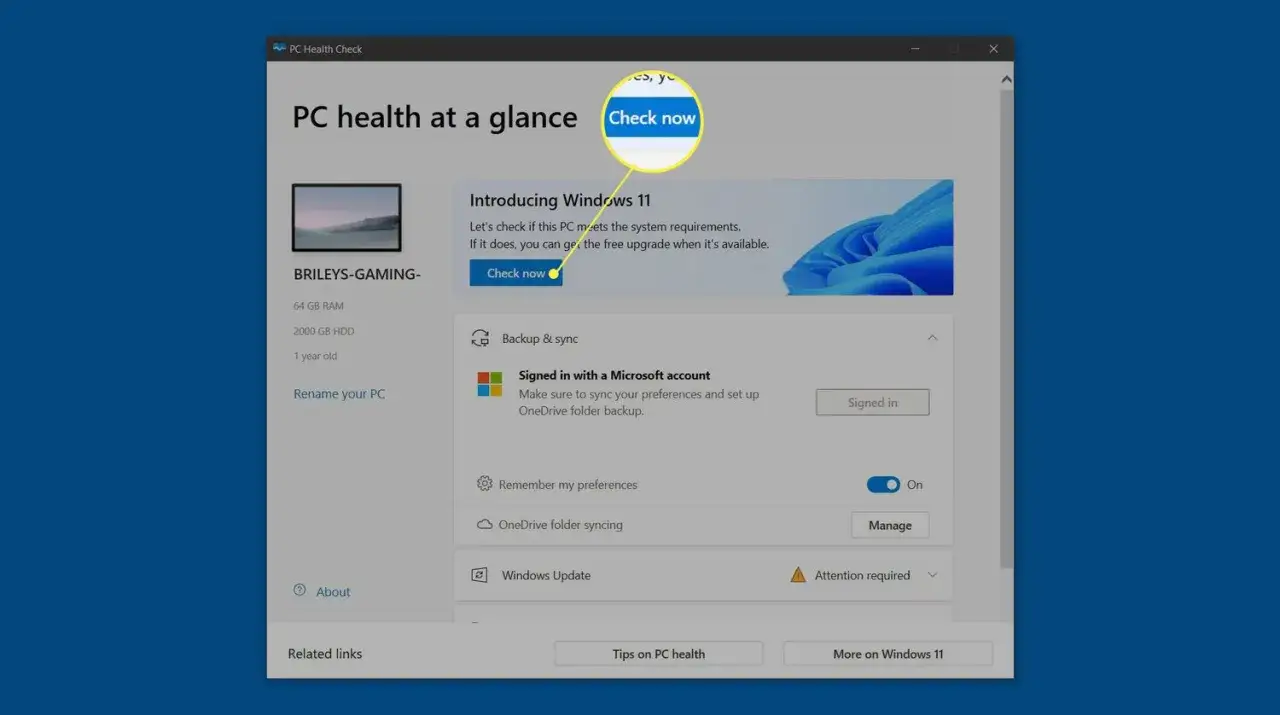Viewport: 1280px width, 715px height.
Task: Click the 64 GB RAM text
Action: click(x=318, y=306)
